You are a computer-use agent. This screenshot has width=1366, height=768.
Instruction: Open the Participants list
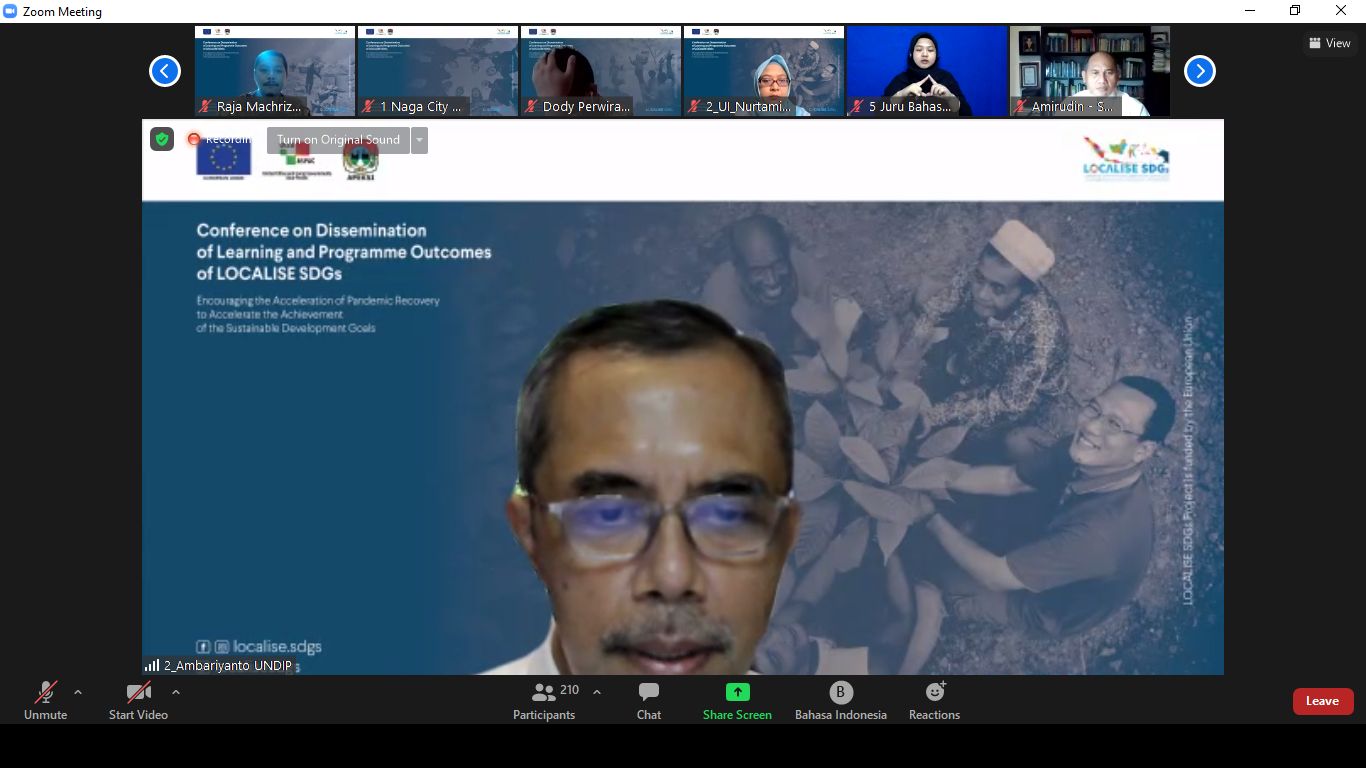545,700
